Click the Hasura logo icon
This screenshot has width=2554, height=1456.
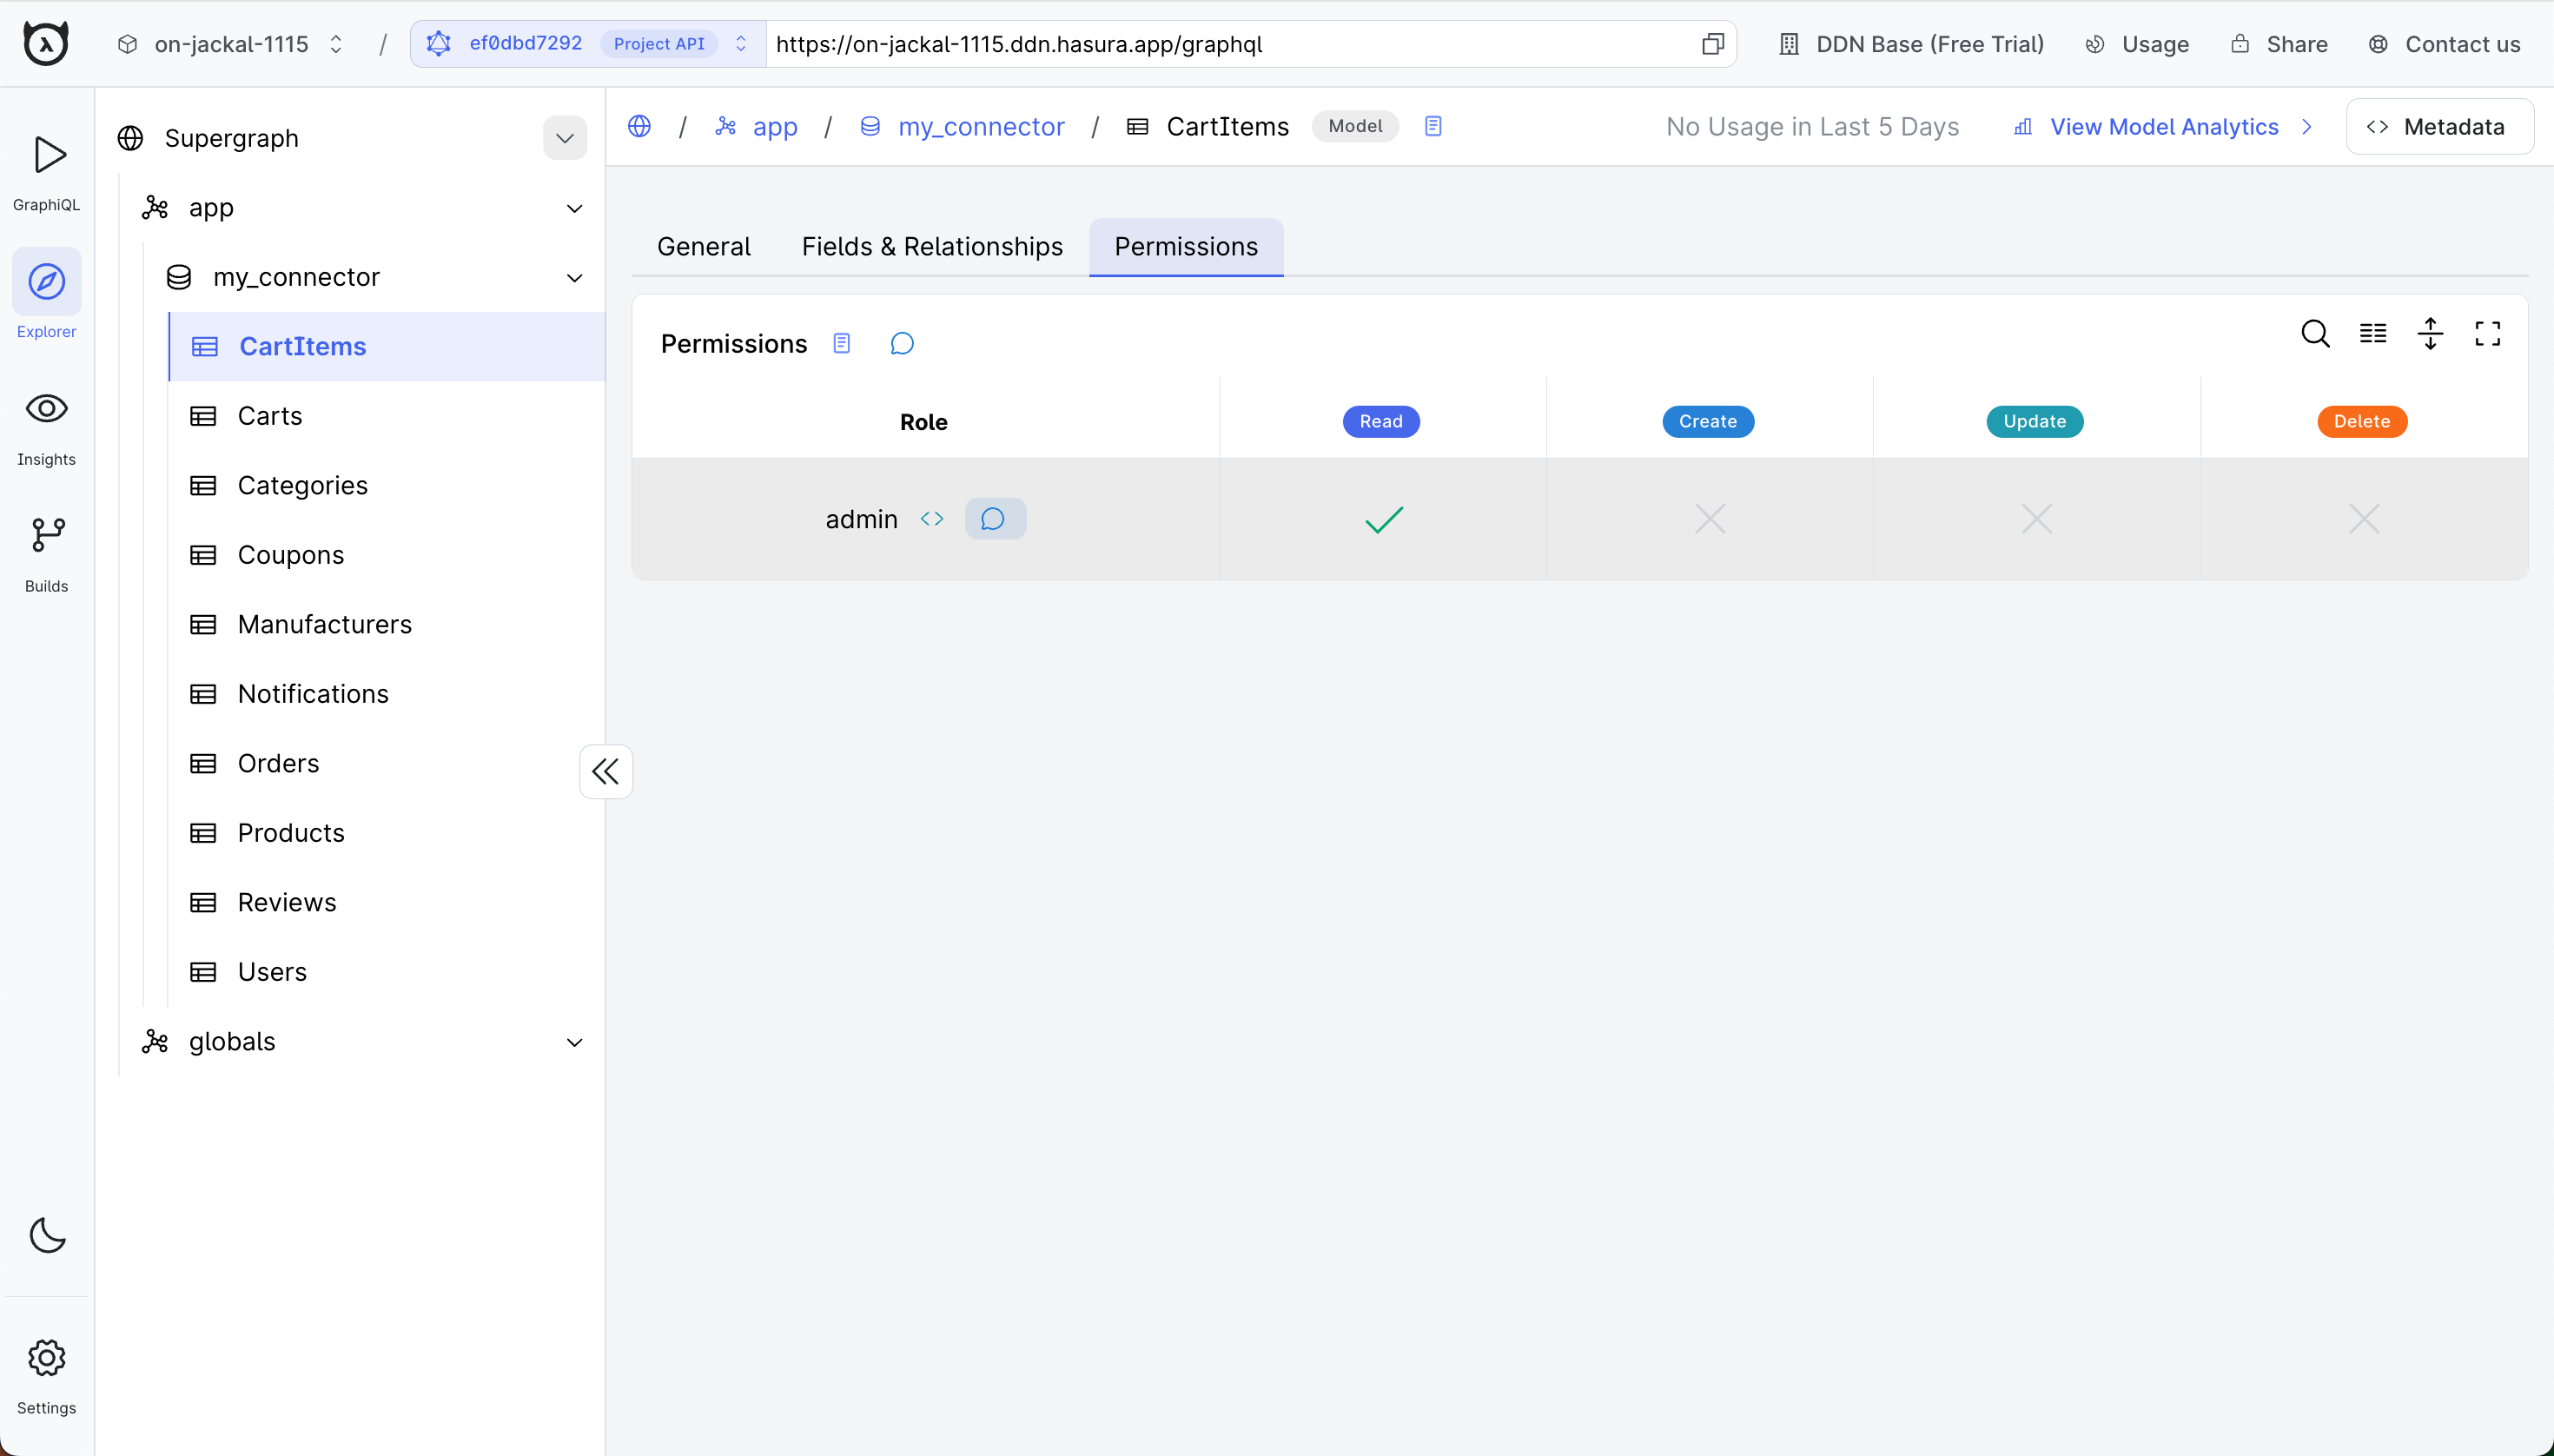click(46, 44)
